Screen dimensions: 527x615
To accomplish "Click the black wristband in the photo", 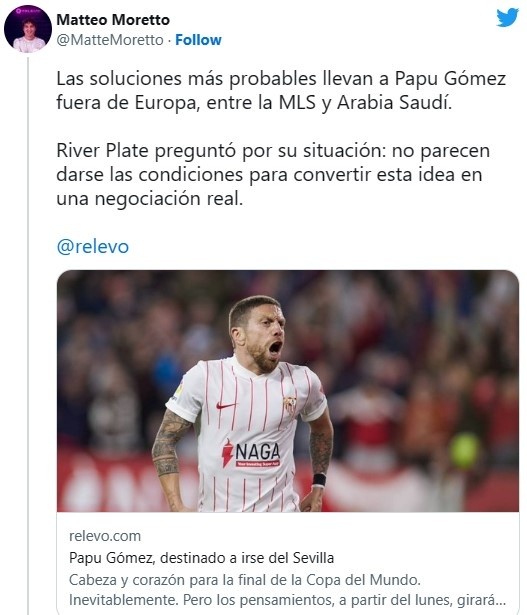I will point(319,480).
